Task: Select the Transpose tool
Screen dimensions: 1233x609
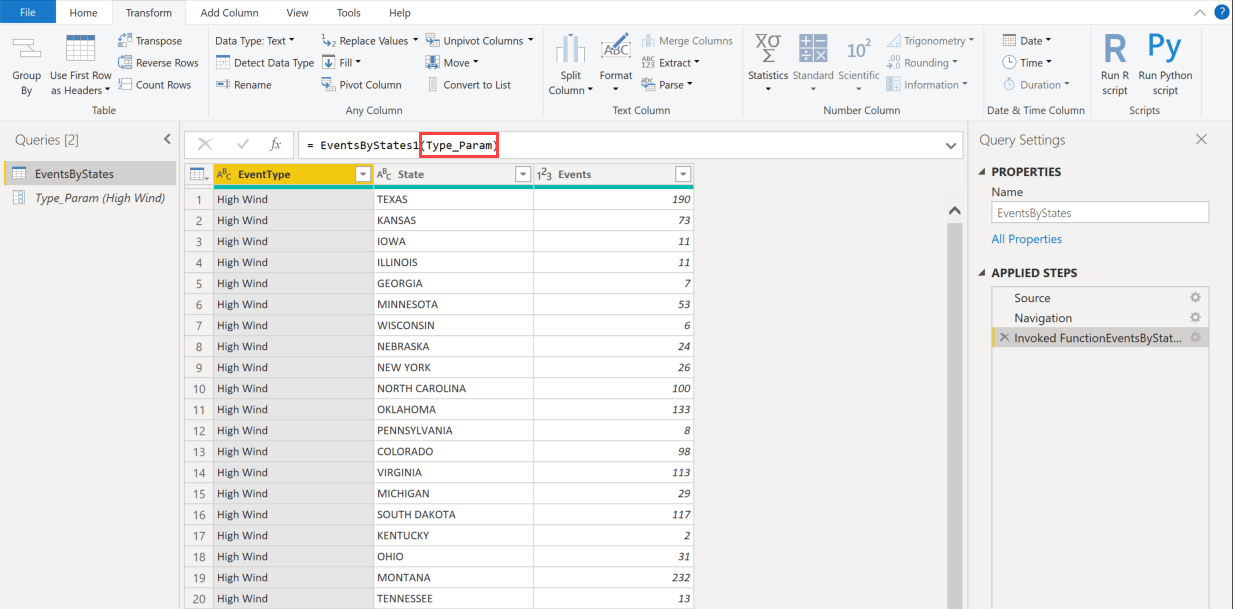Action: tap(155, 40)
